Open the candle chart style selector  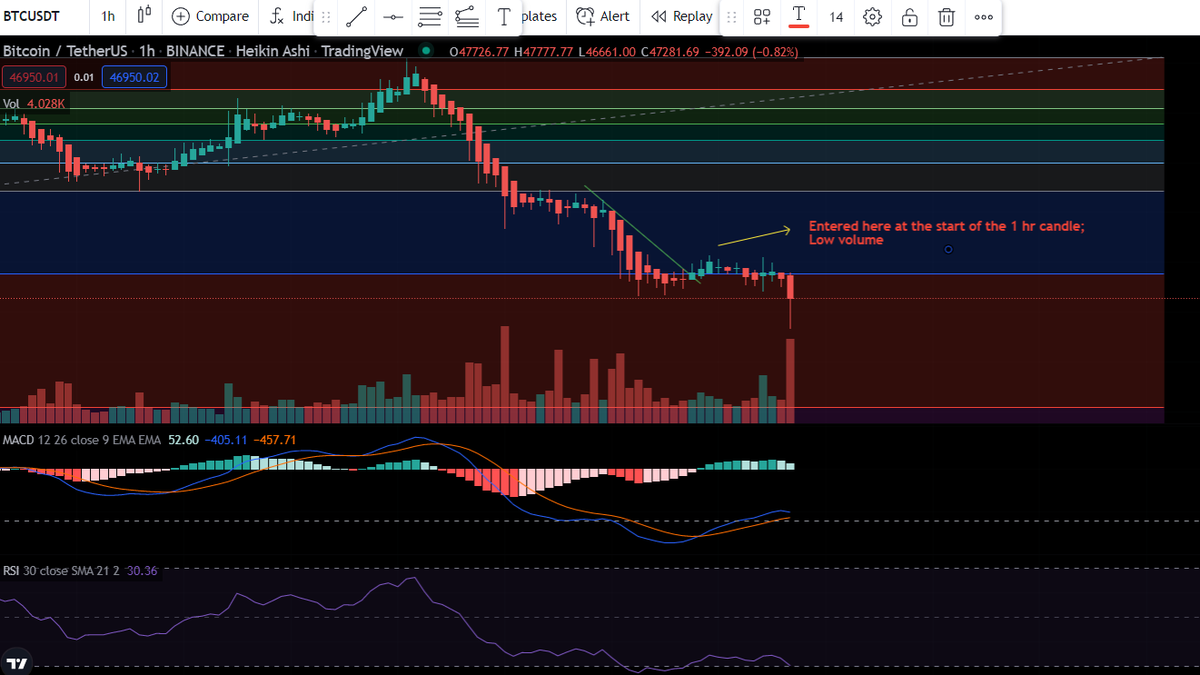tap(144, 16)
